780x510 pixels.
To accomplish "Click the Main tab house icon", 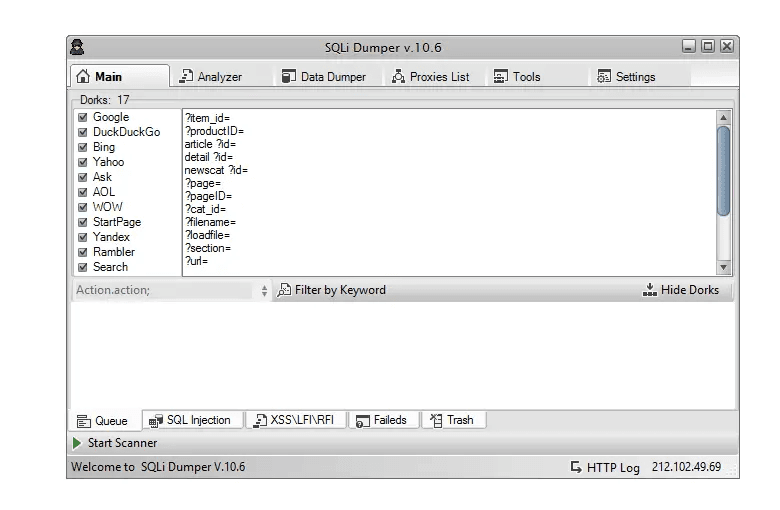I will pyautogui.click(x=83, y=76).
